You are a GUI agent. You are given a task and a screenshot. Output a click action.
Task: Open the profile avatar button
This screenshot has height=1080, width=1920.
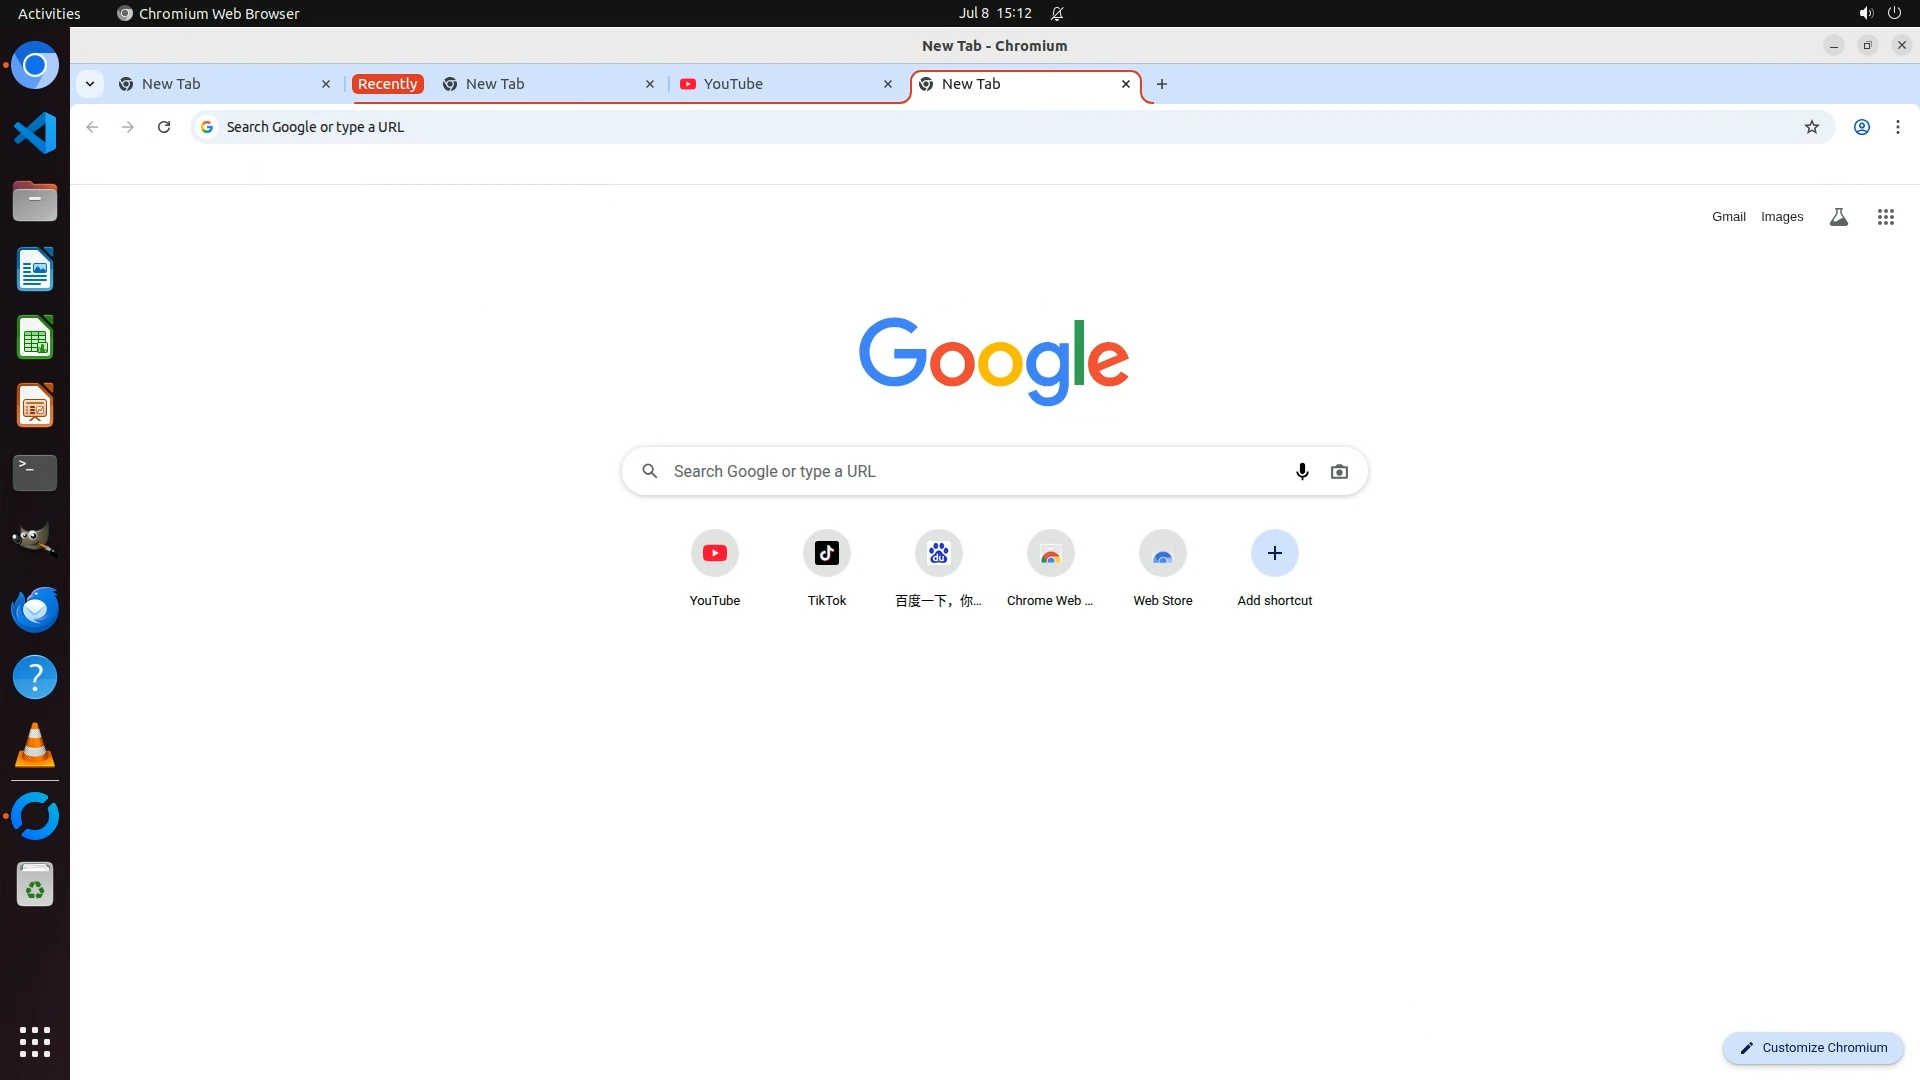1861,127
